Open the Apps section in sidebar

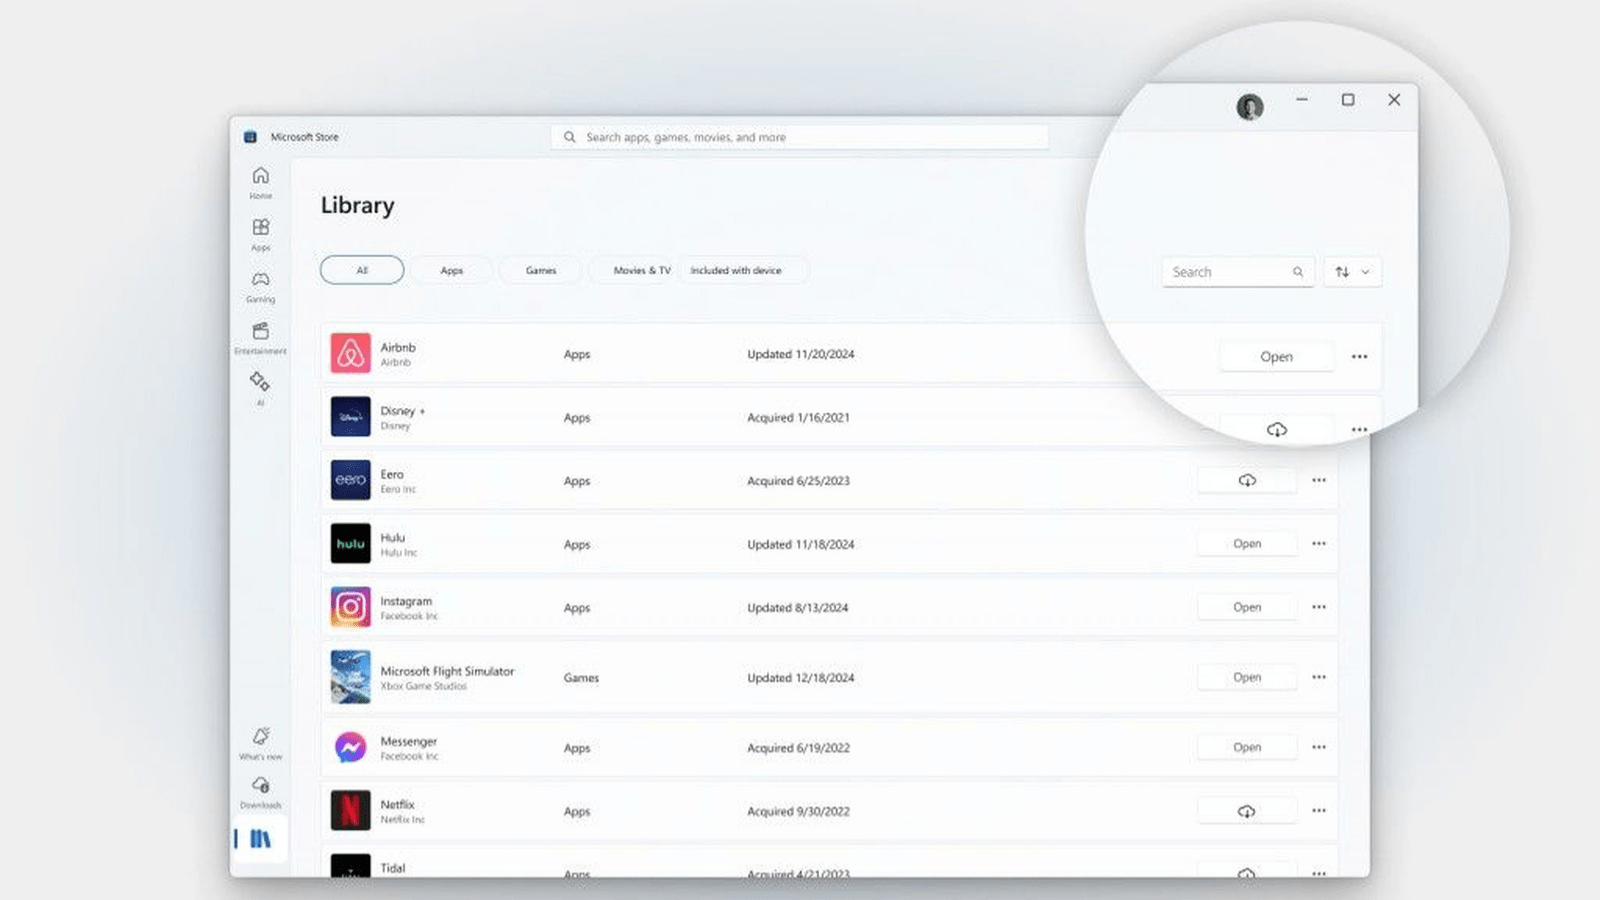(260, 234)
